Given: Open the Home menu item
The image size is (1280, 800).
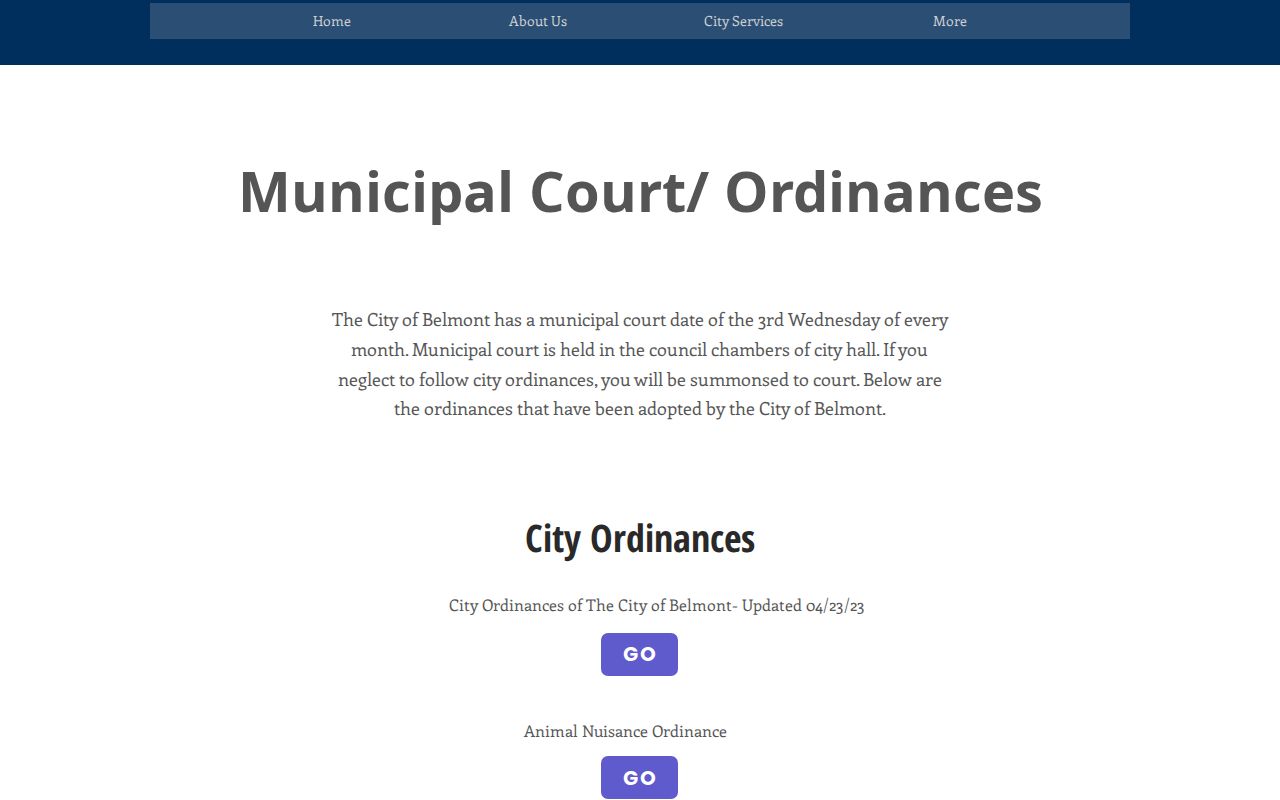Looking at the screenshot, I should pos(332,21).
